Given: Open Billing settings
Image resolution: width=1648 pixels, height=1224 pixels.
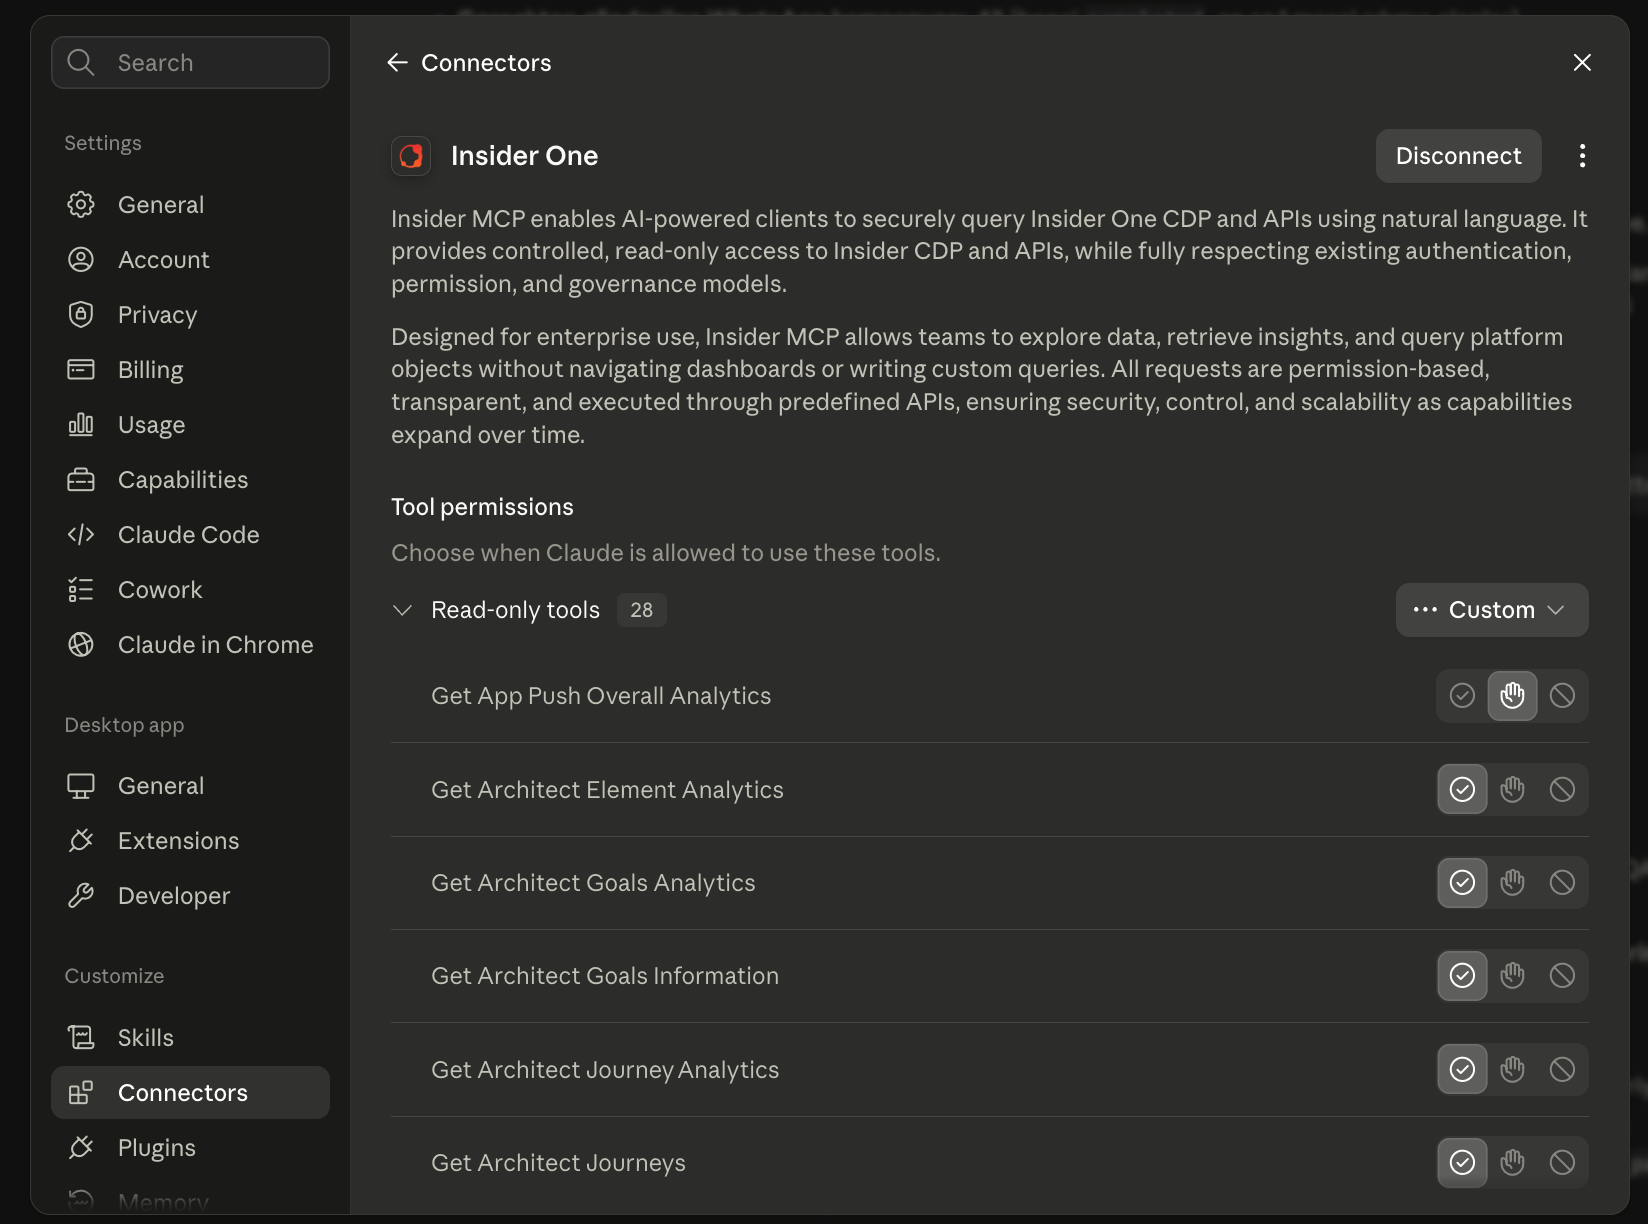Looking at the screenshot, I should coord(190,369).
